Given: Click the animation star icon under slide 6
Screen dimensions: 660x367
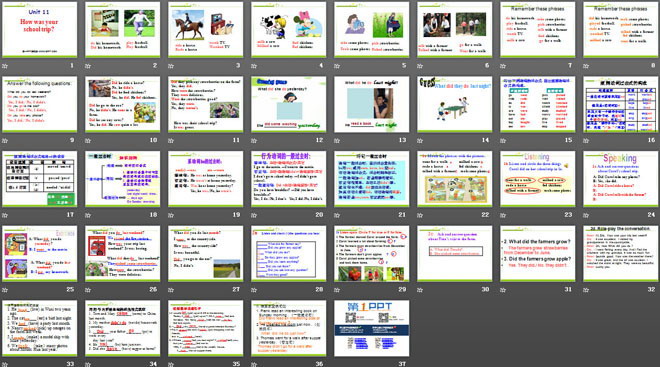Looking at the screenshot, I should [420, 66].
